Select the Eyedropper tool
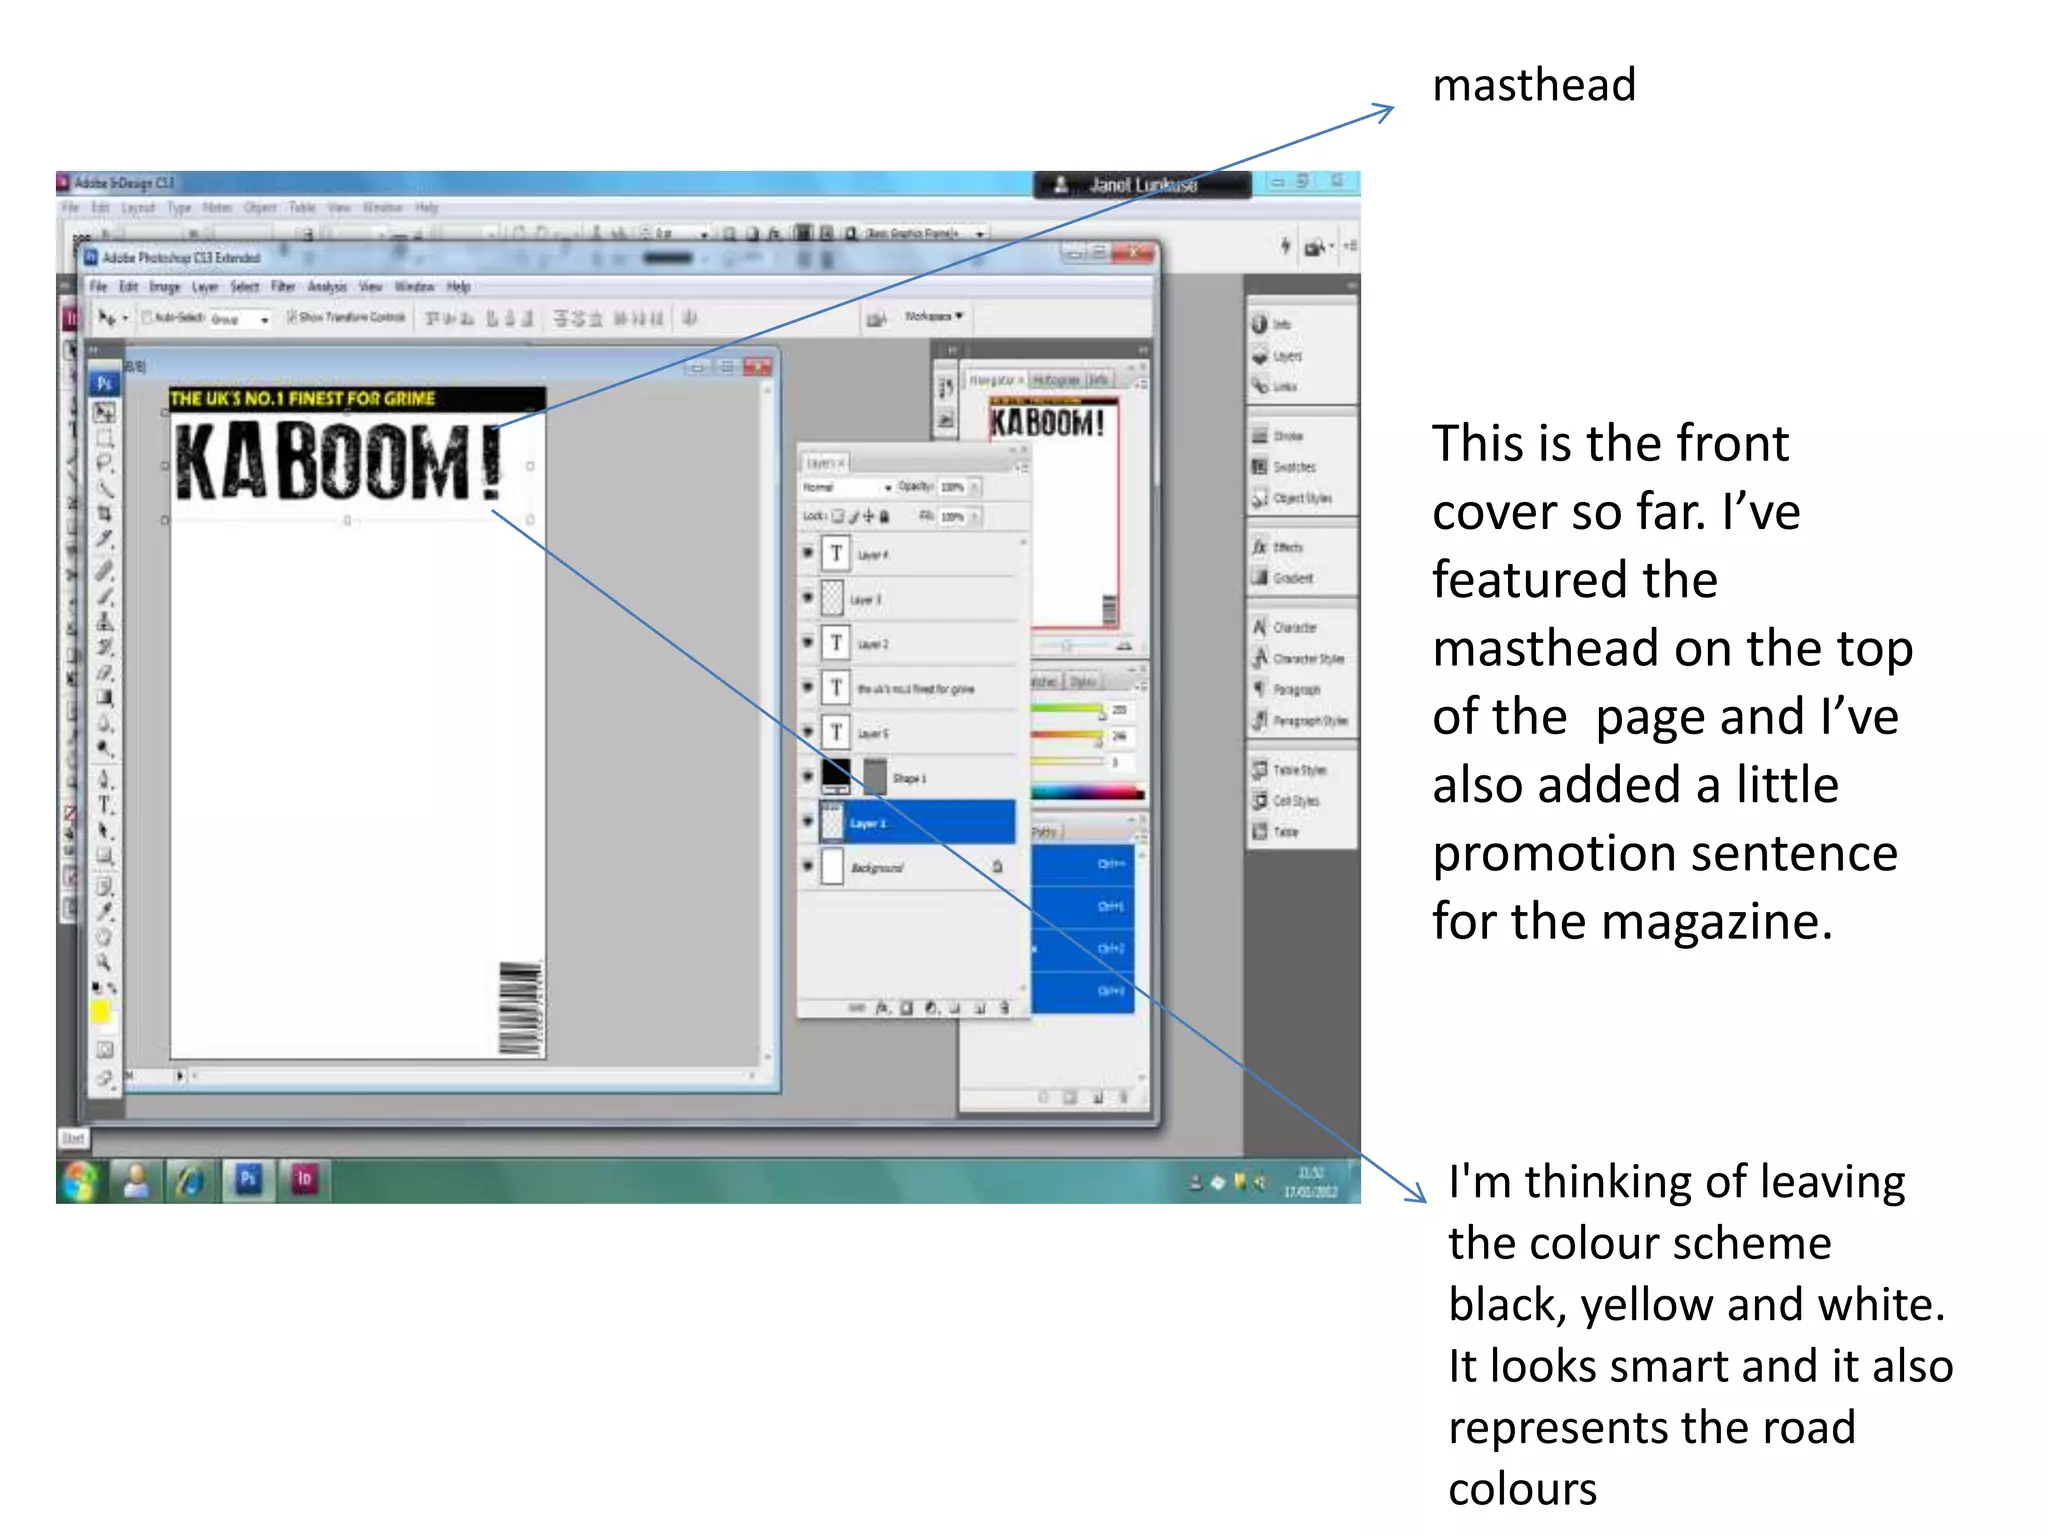Image resolution: width=2048 pixels, height=1536 pixels. tap(104, 911)
